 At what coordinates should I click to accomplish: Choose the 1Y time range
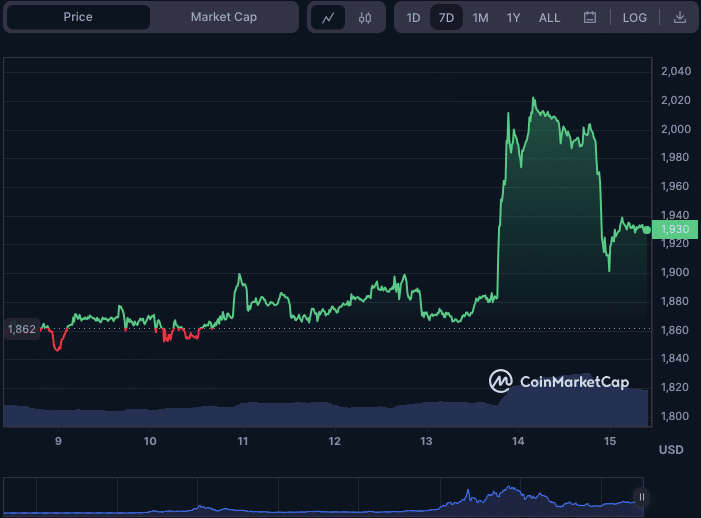click(513, 17)
